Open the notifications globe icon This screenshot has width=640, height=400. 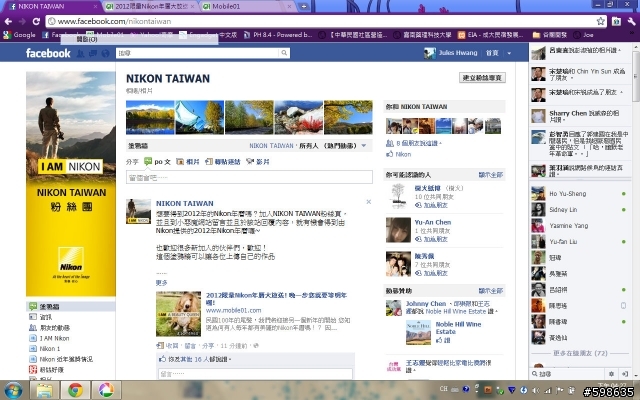pos(105,53)
